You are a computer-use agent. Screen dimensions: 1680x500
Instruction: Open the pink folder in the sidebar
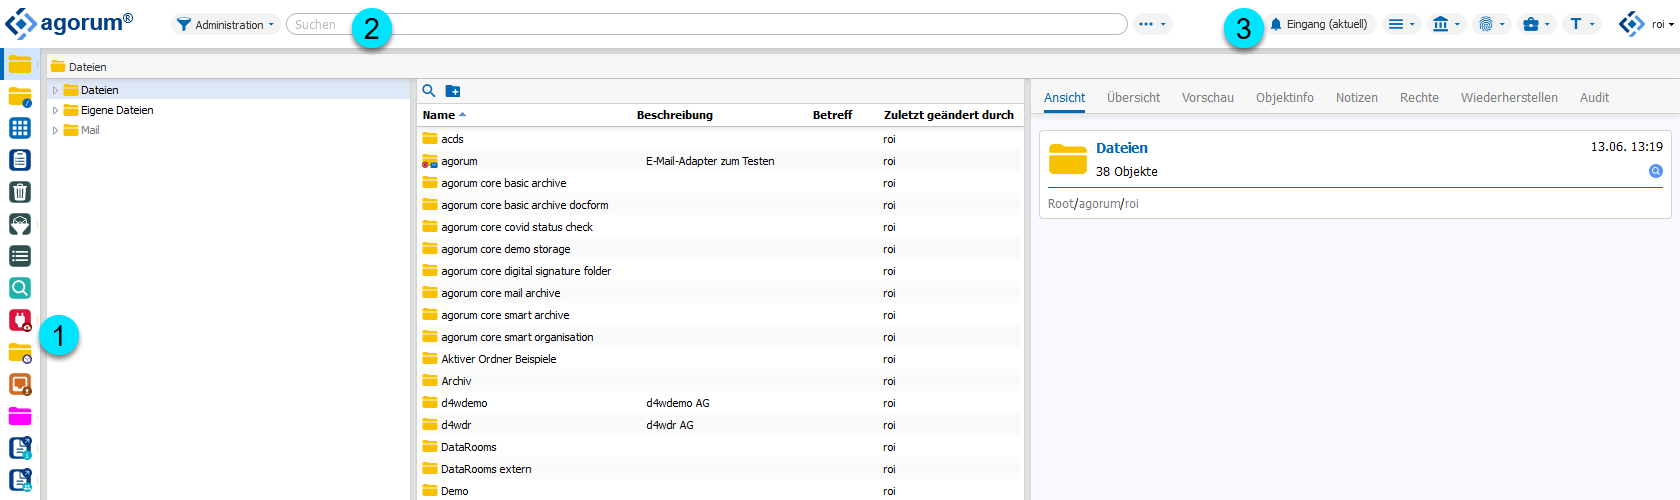[20, 416]
